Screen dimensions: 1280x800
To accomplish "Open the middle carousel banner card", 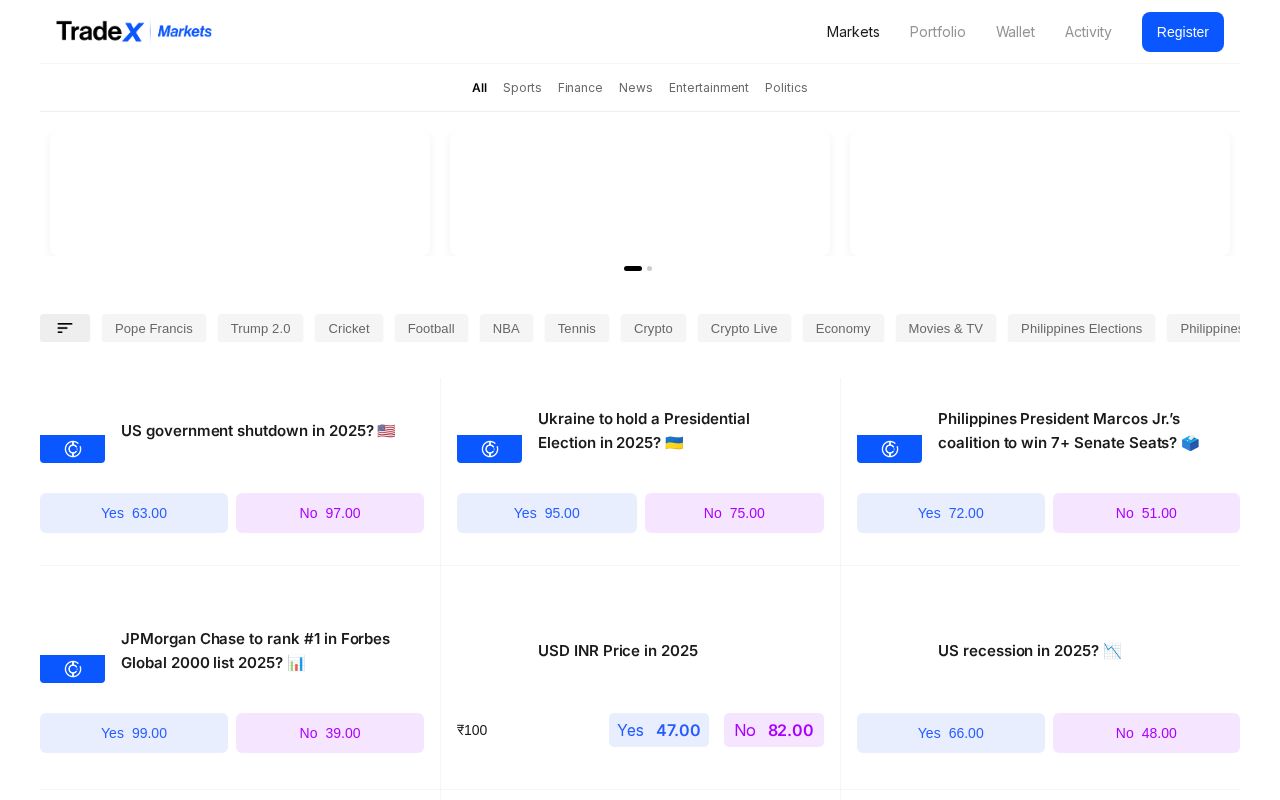I will 640,194.
